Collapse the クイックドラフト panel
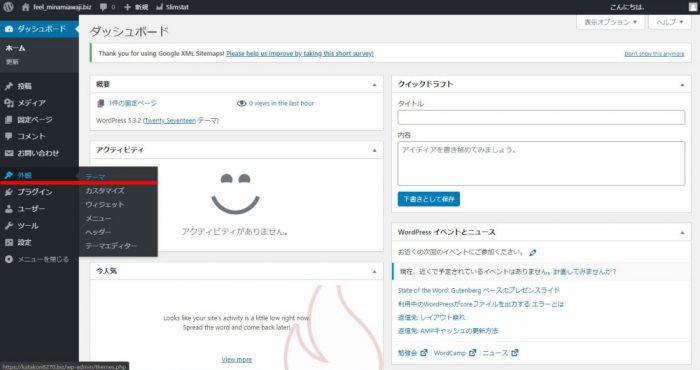700x370 pixels. [682, 85]
